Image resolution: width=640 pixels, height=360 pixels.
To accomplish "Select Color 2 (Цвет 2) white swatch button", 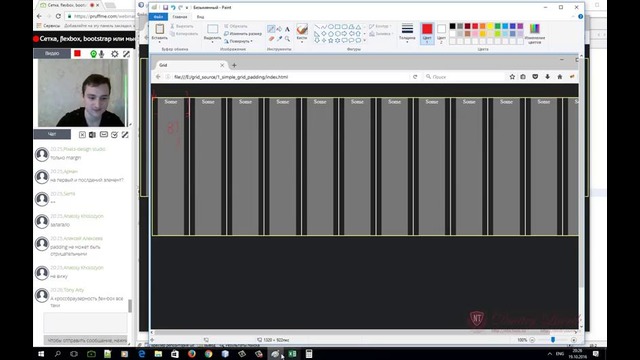I will click(441, 33).
